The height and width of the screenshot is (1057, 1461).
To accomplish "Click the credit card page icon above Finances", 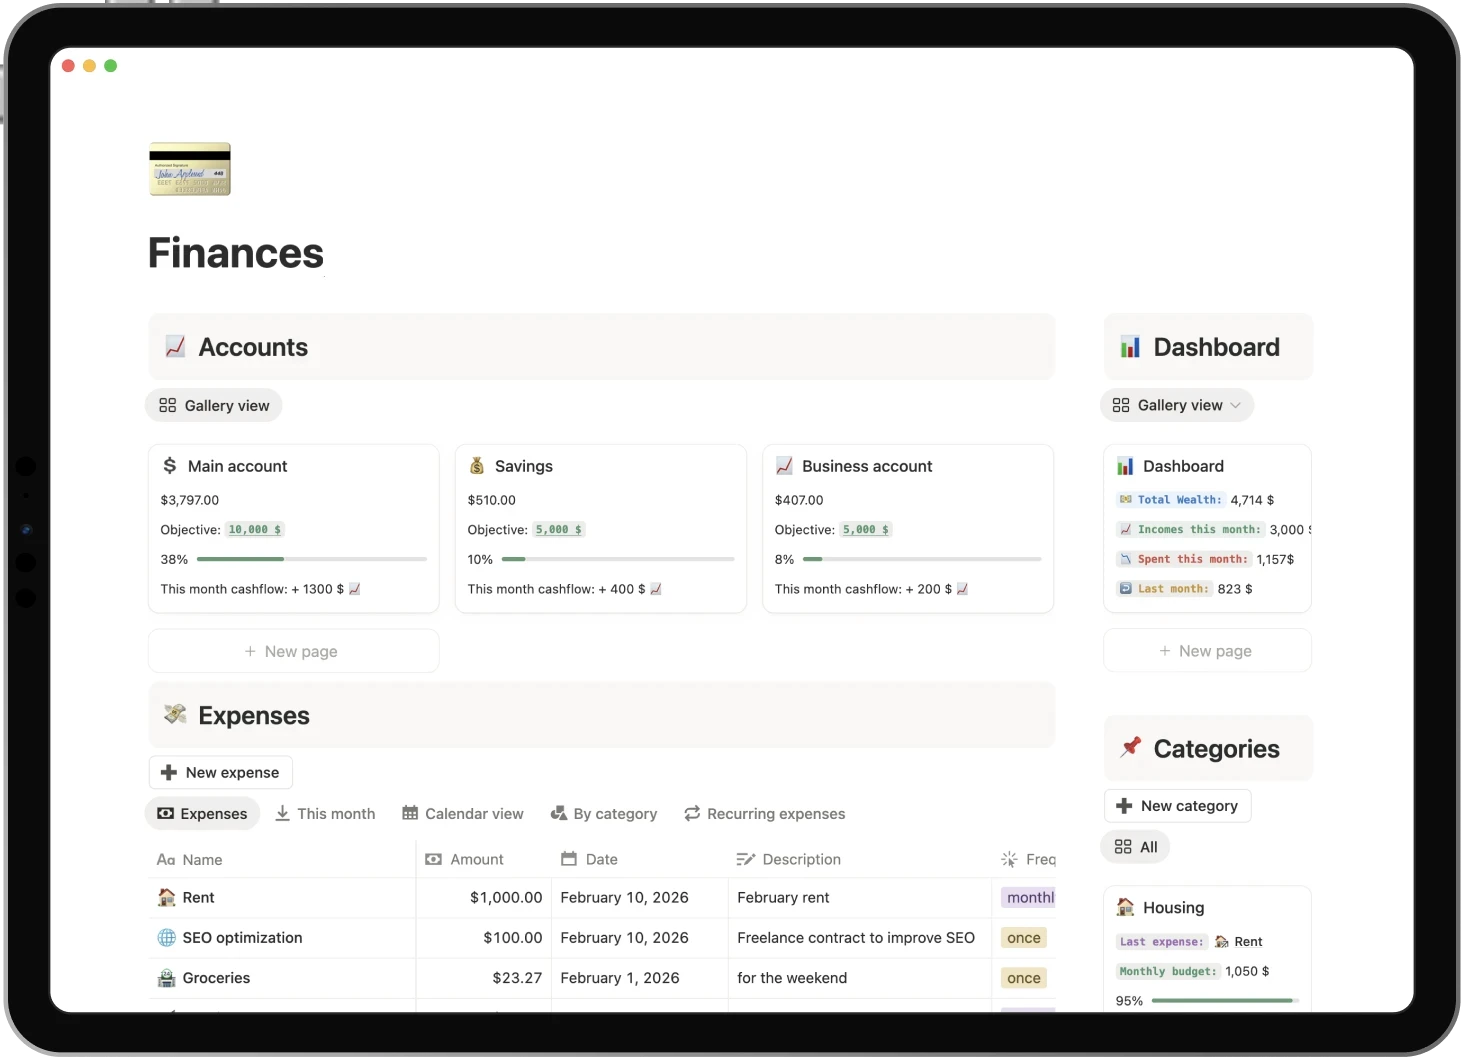I will pyautogui.click(x=189, y=168).
